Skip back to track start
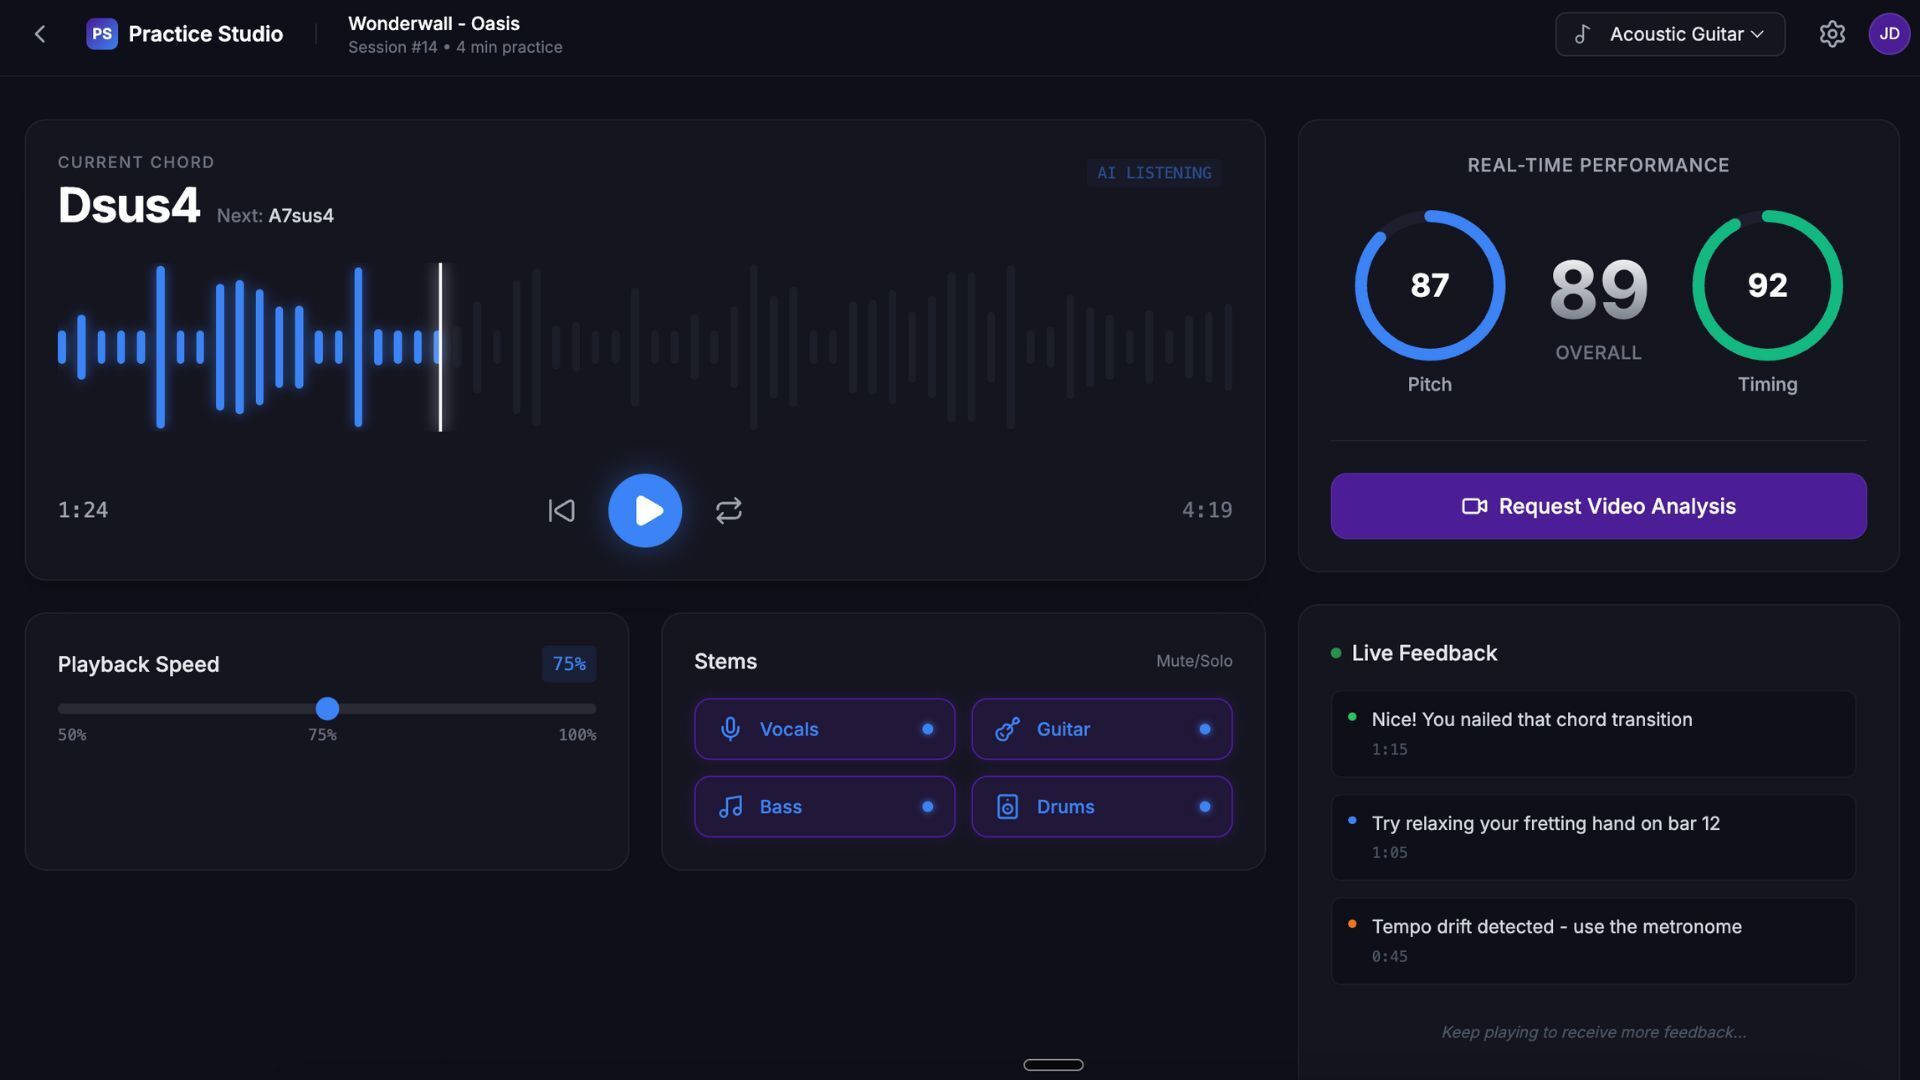This screenshot has height=1080, width=1920. (x=561, y=511)
